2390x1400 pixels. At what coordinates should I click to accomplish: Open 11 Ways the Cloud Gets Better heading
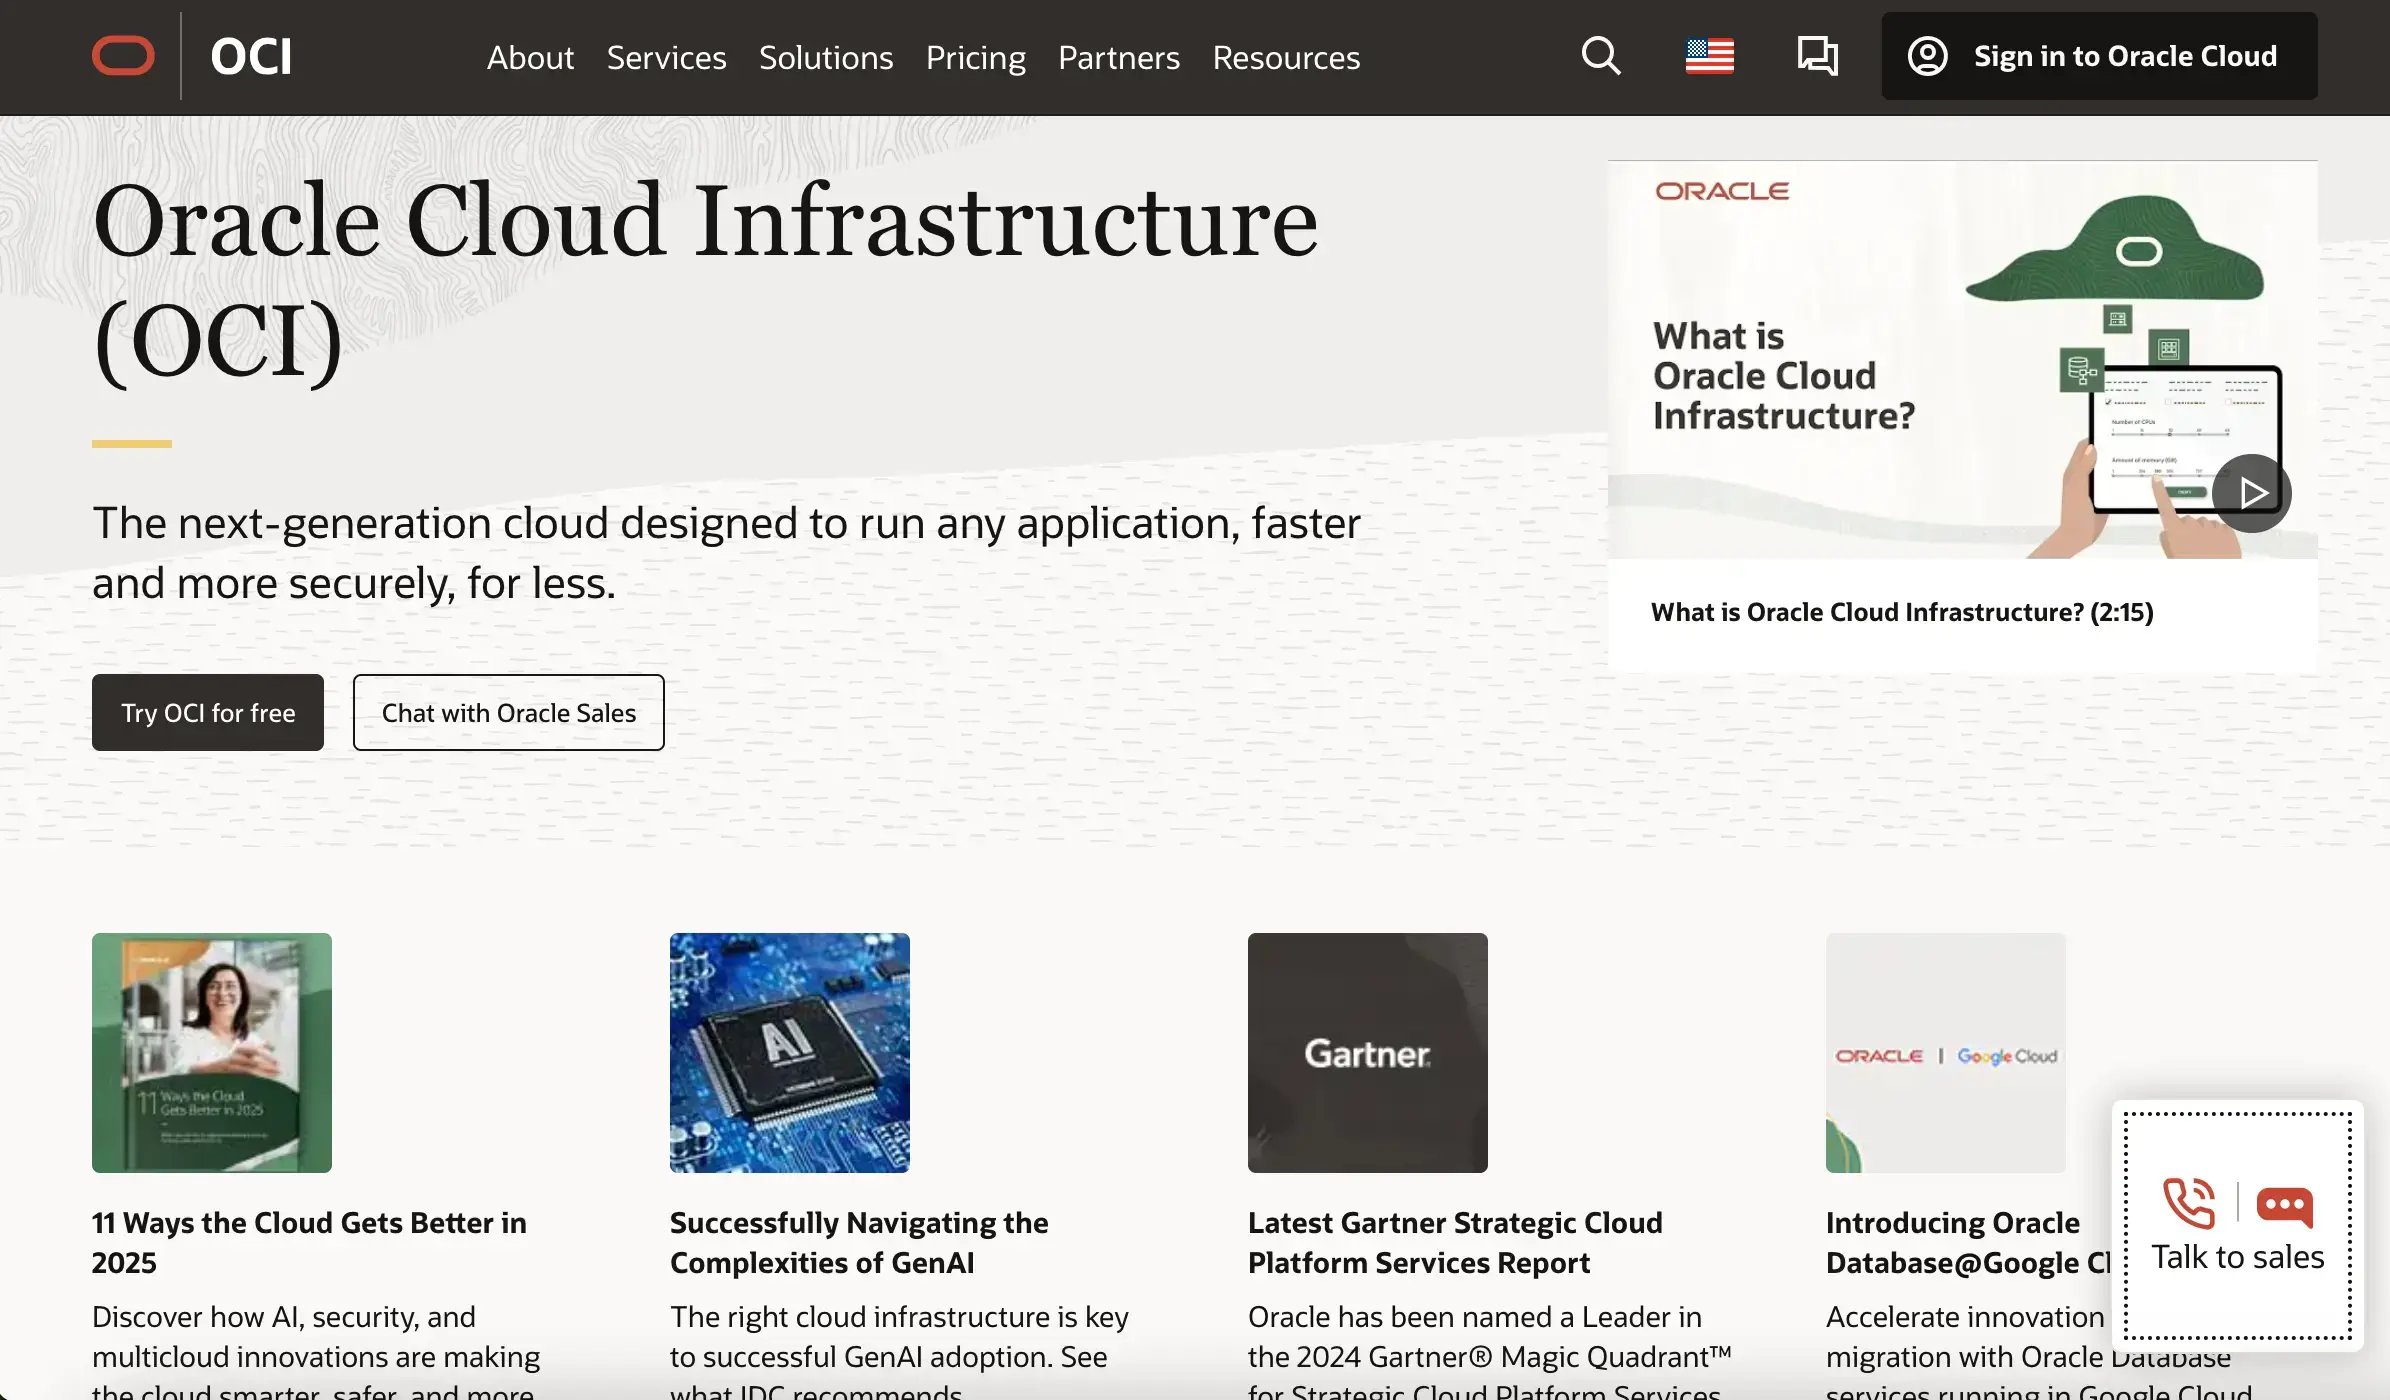(x=309, y=1243)
